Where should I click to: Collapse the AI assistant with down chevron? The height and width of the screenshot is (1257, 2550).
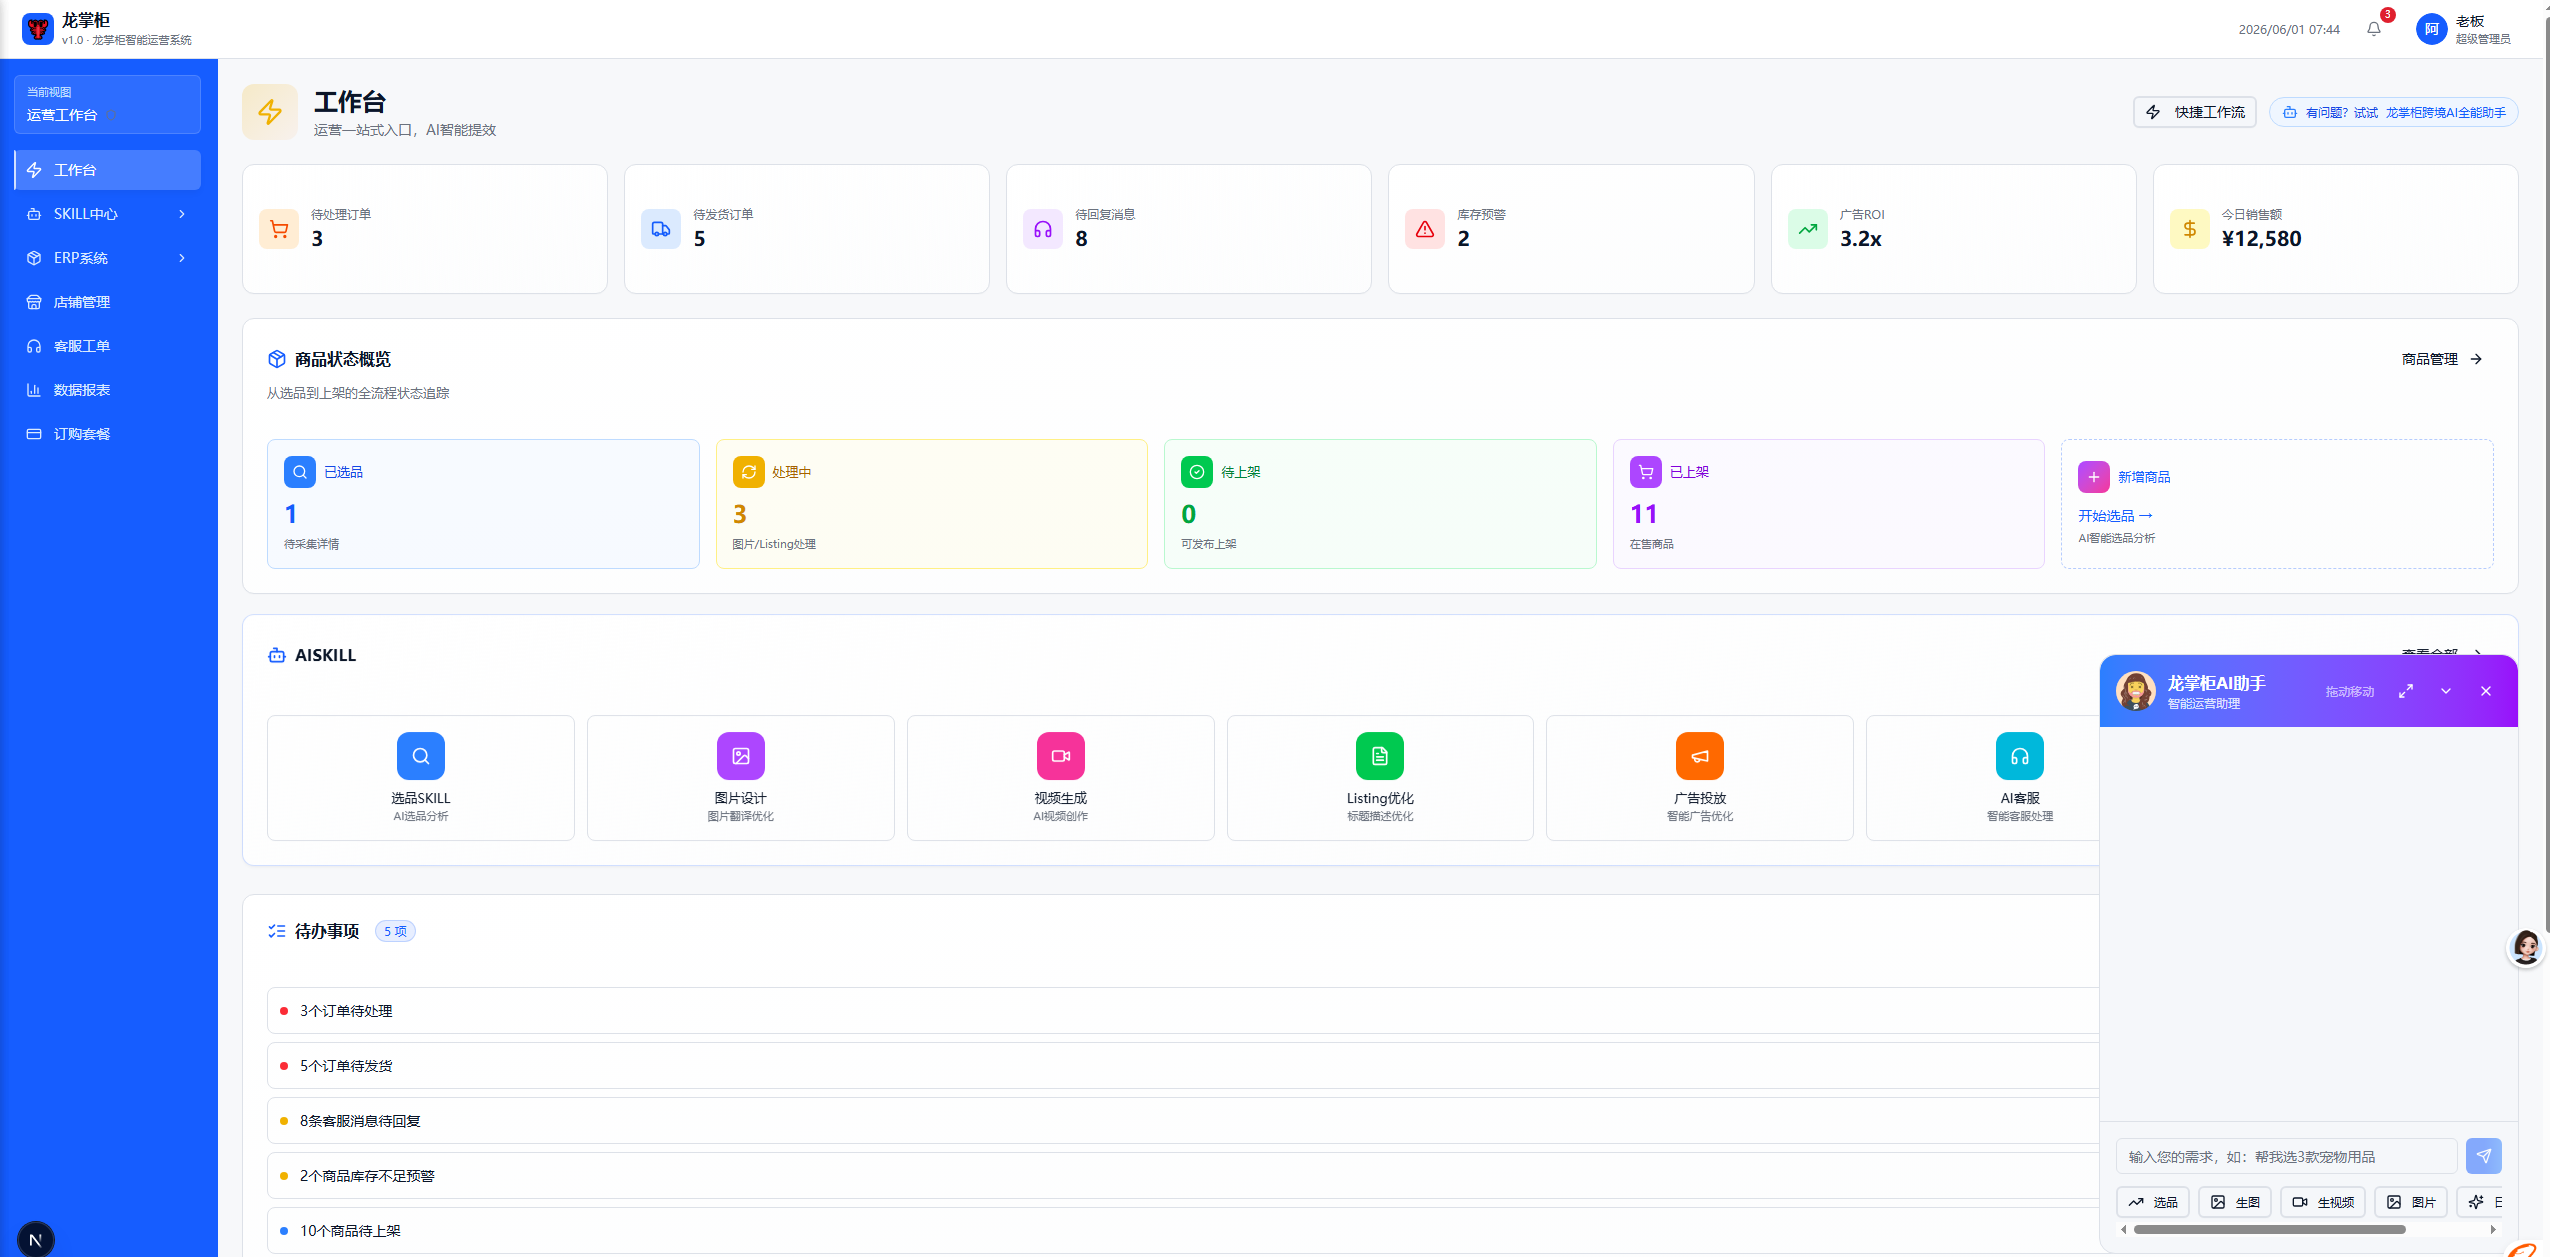[2446, 691]
